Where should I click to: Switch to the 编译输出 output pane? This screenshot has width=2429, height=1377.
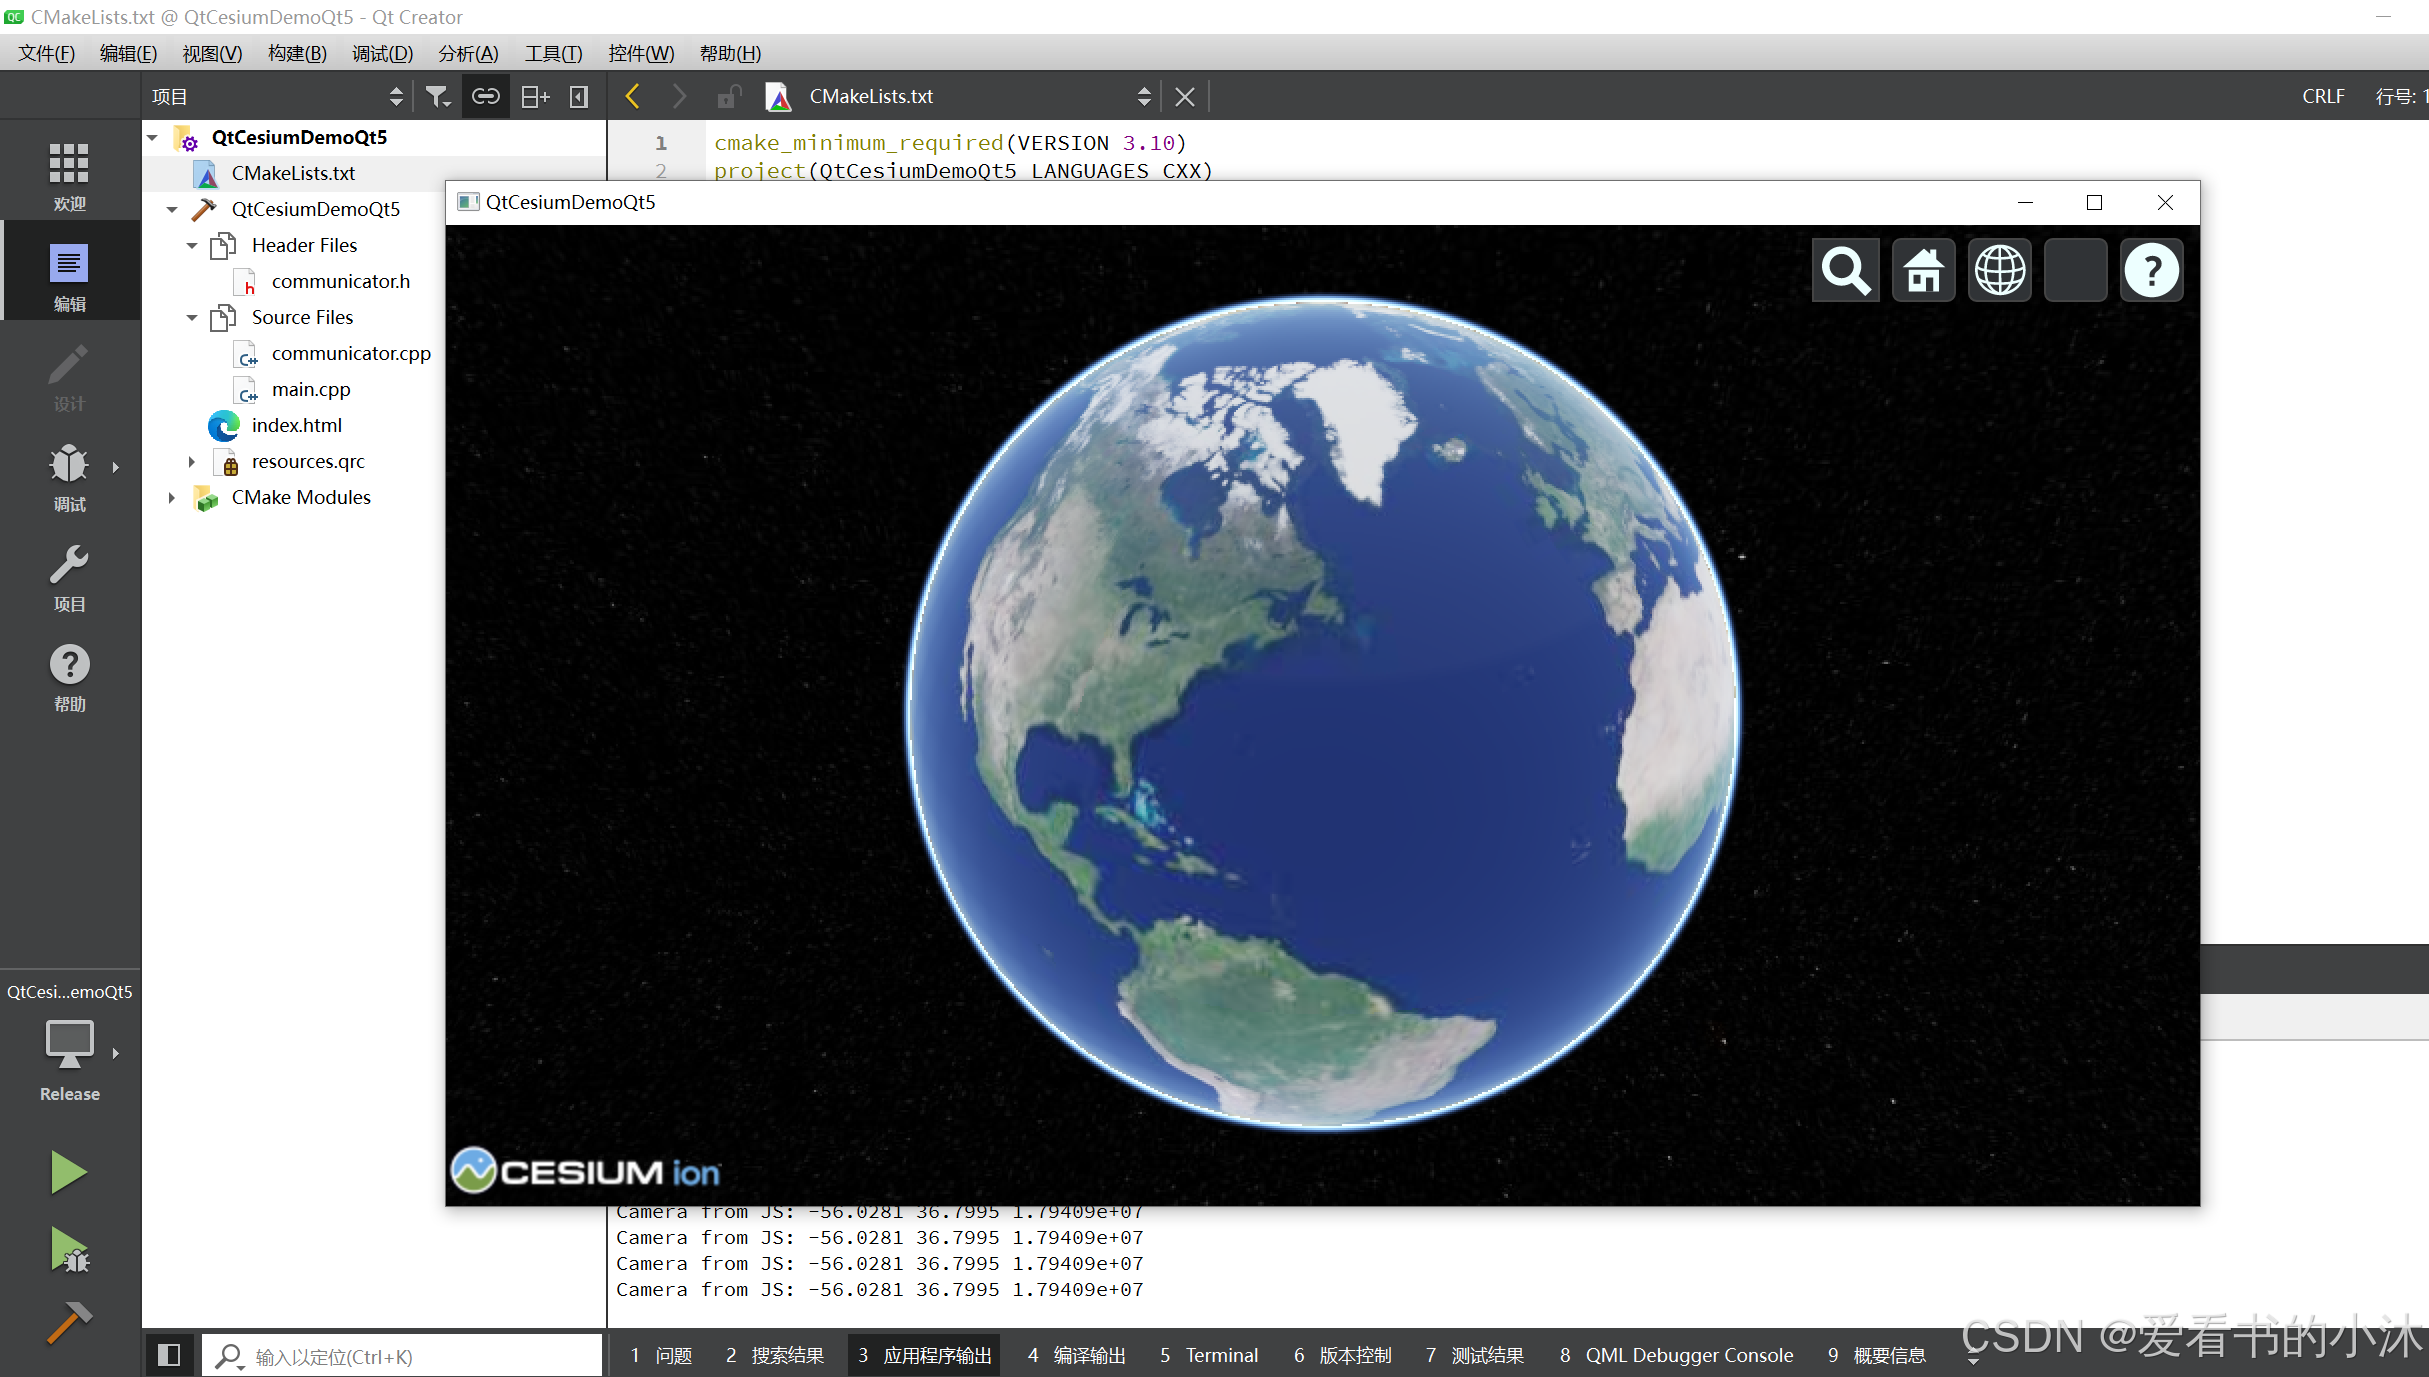(1077, 1355)
